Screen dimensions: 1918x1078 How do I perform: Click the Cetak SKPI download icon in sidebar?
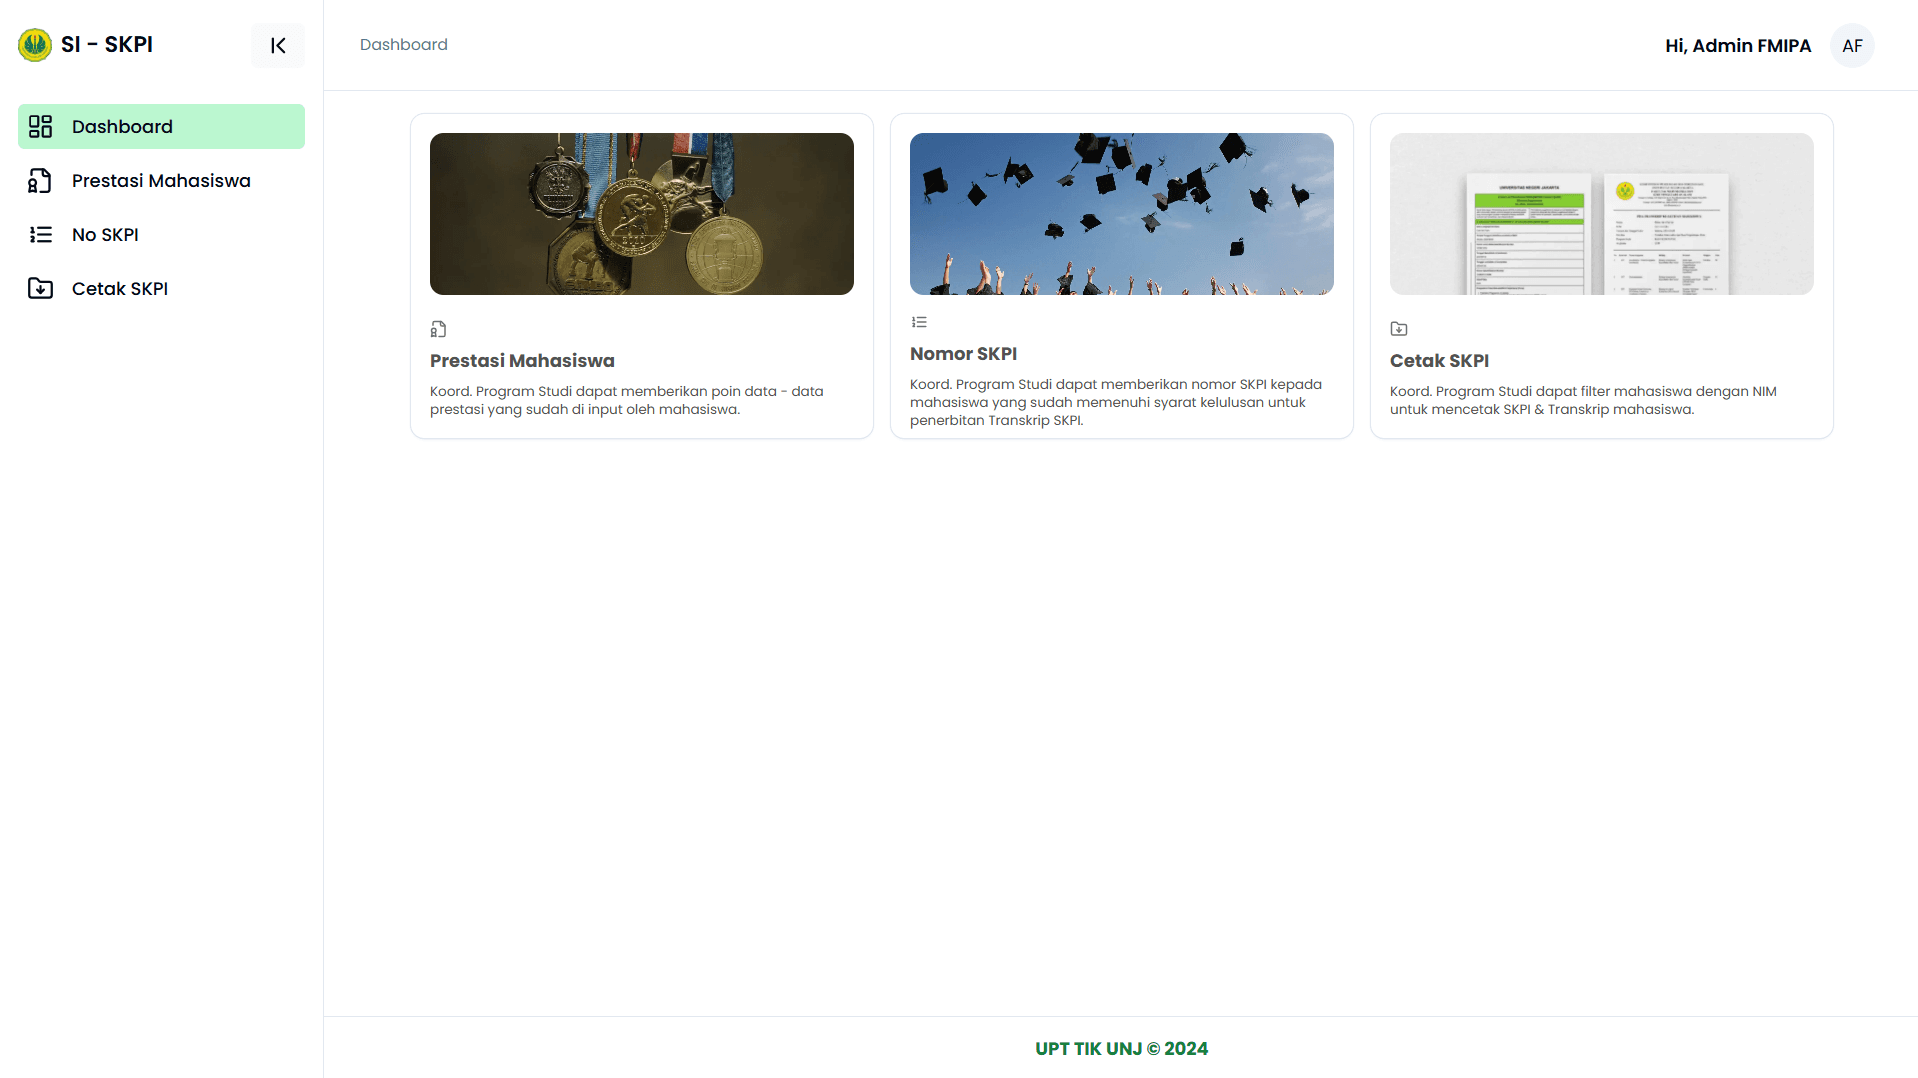[39, 288]
